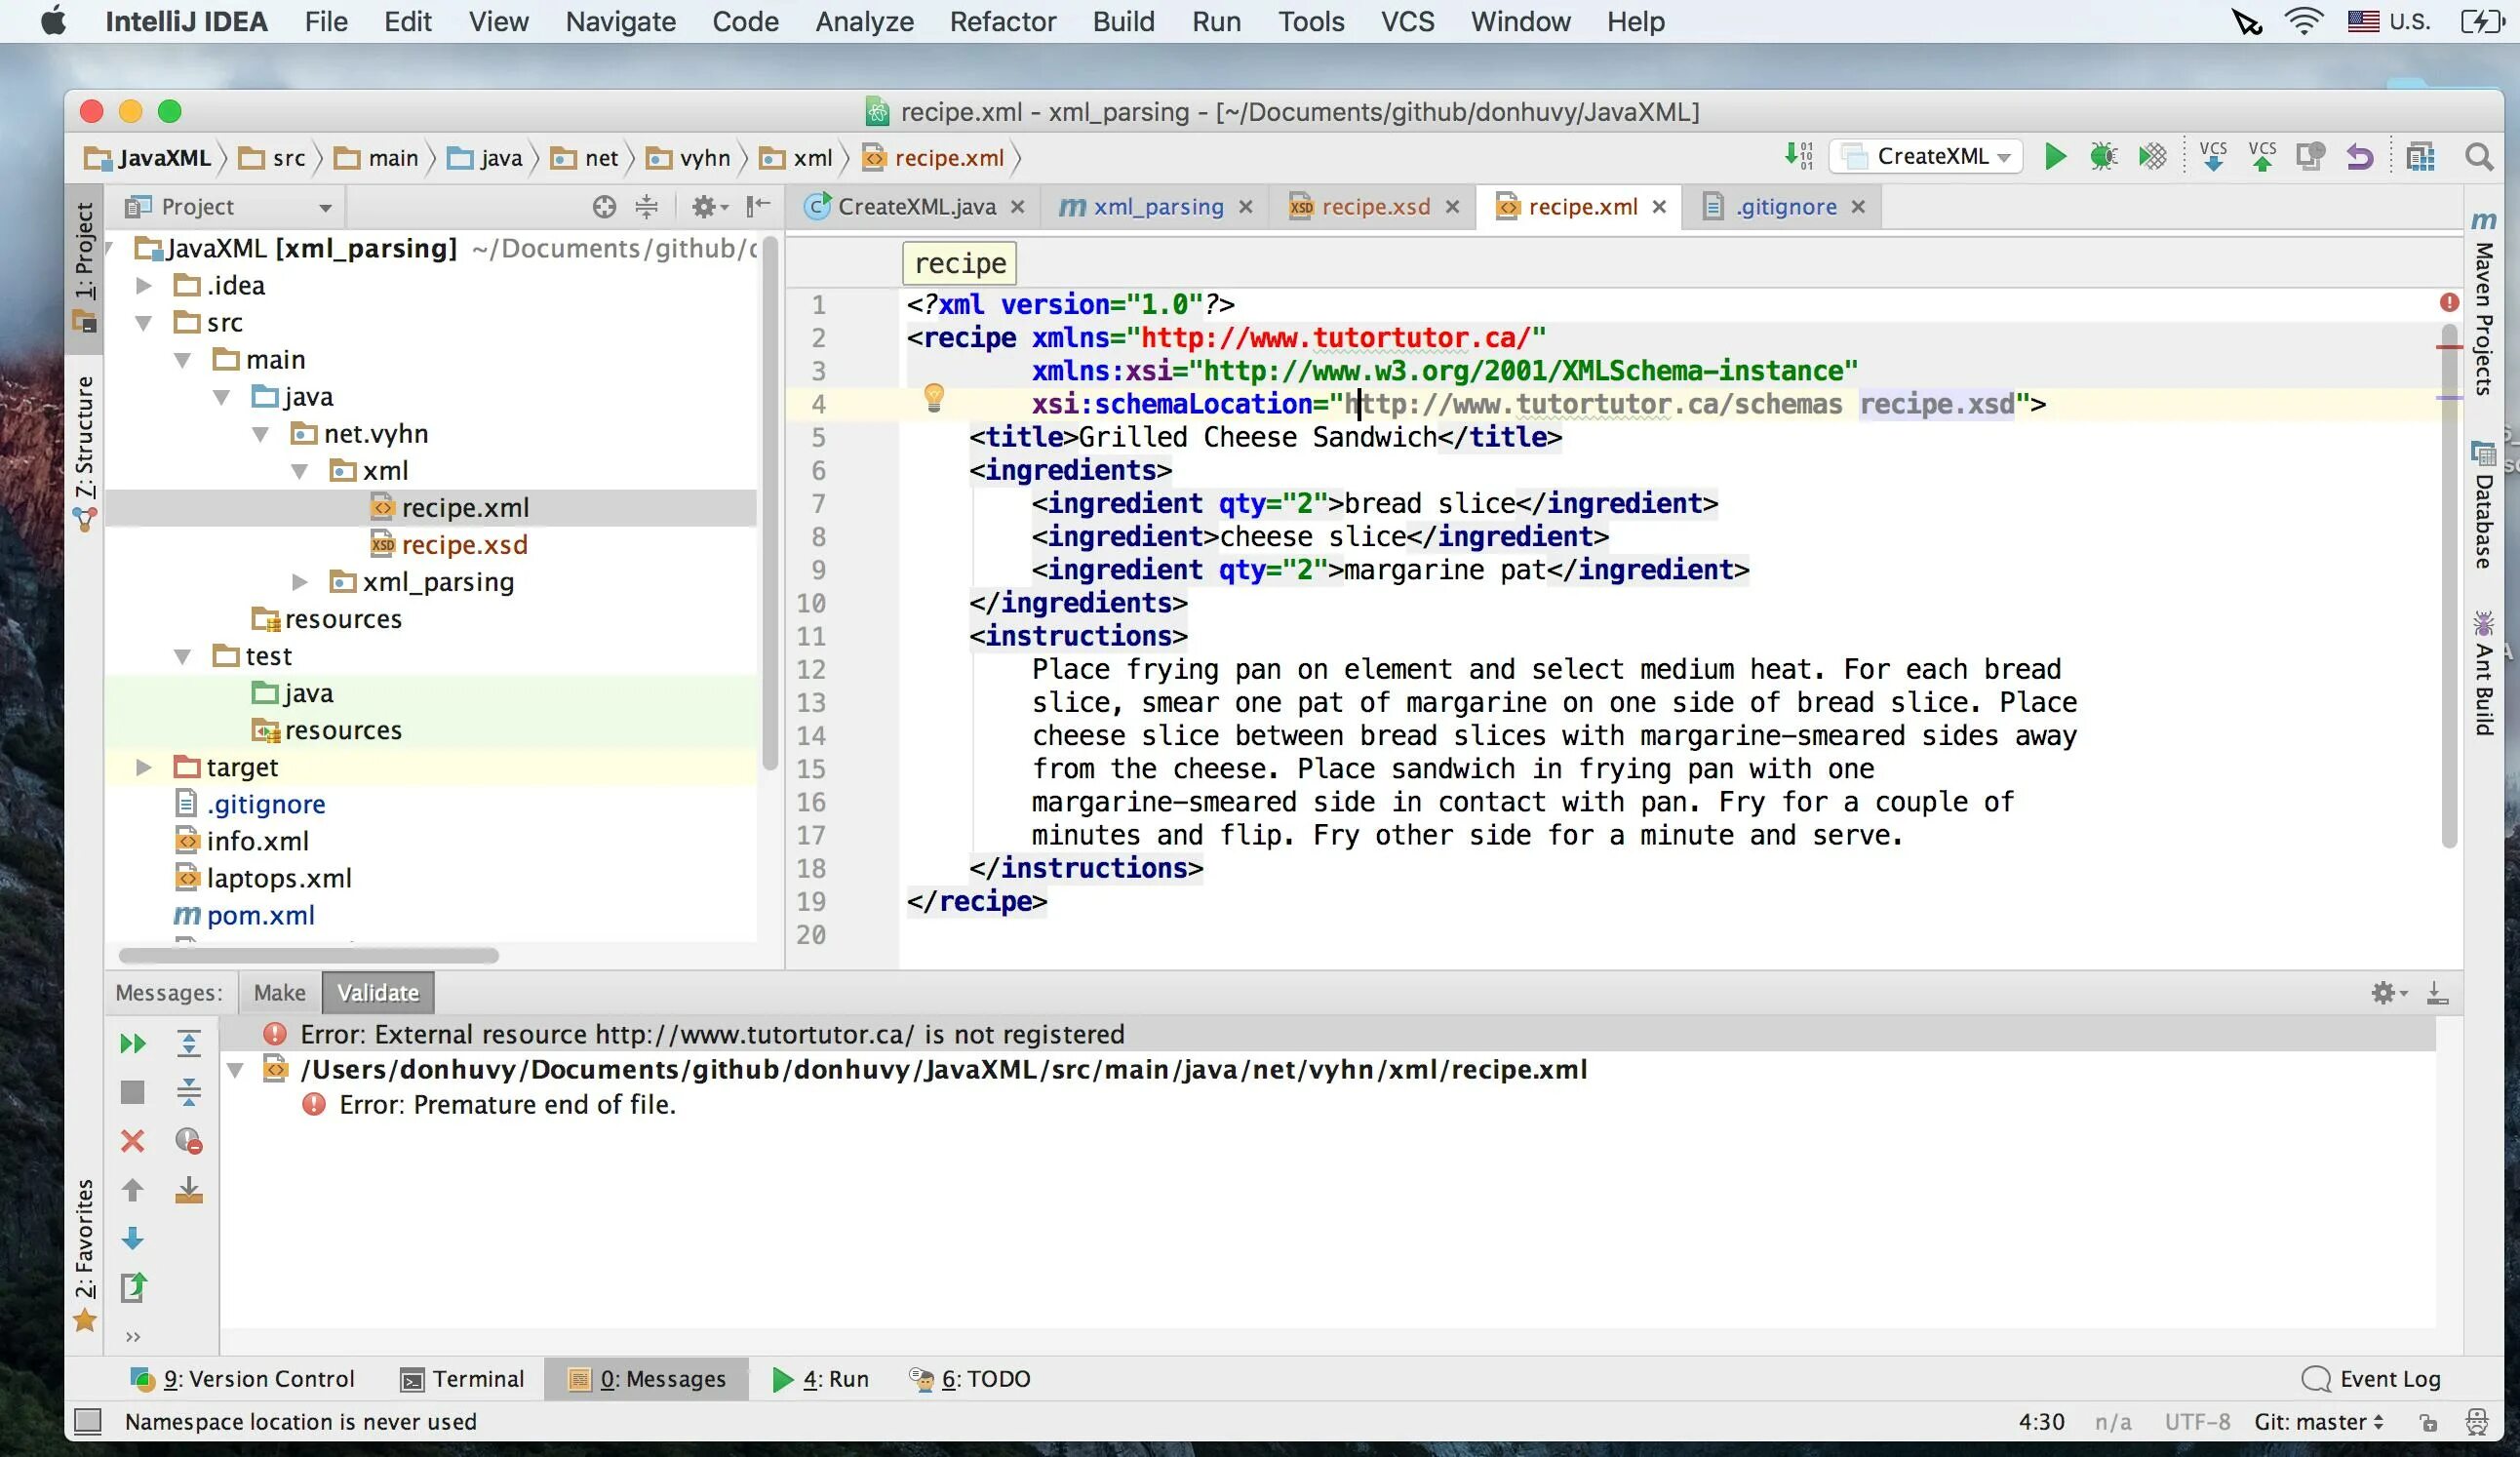2520x1457 pixels.
Task: Open the Refactor menu
Action: click(1002, 21)
